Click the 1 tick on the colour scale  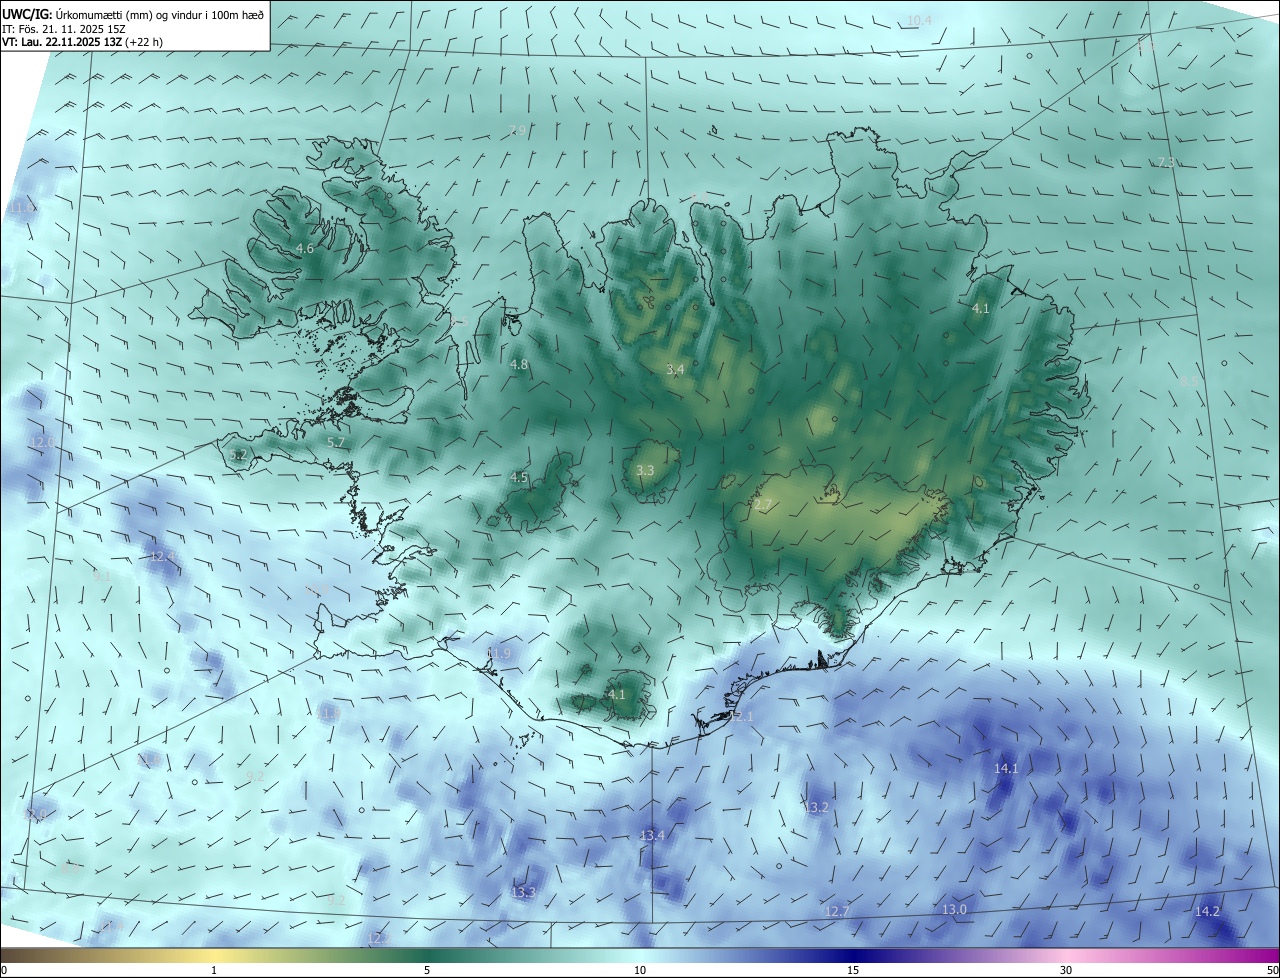(214, 970)
